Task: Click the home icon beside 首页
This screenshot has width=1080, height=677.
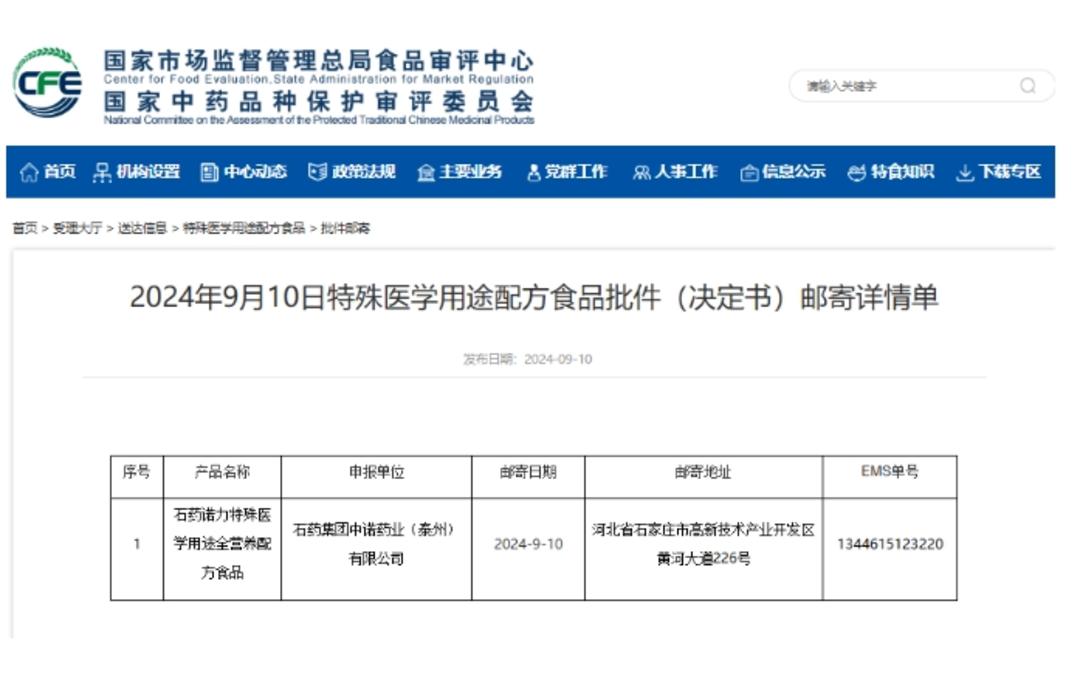Action: point(29,172)
